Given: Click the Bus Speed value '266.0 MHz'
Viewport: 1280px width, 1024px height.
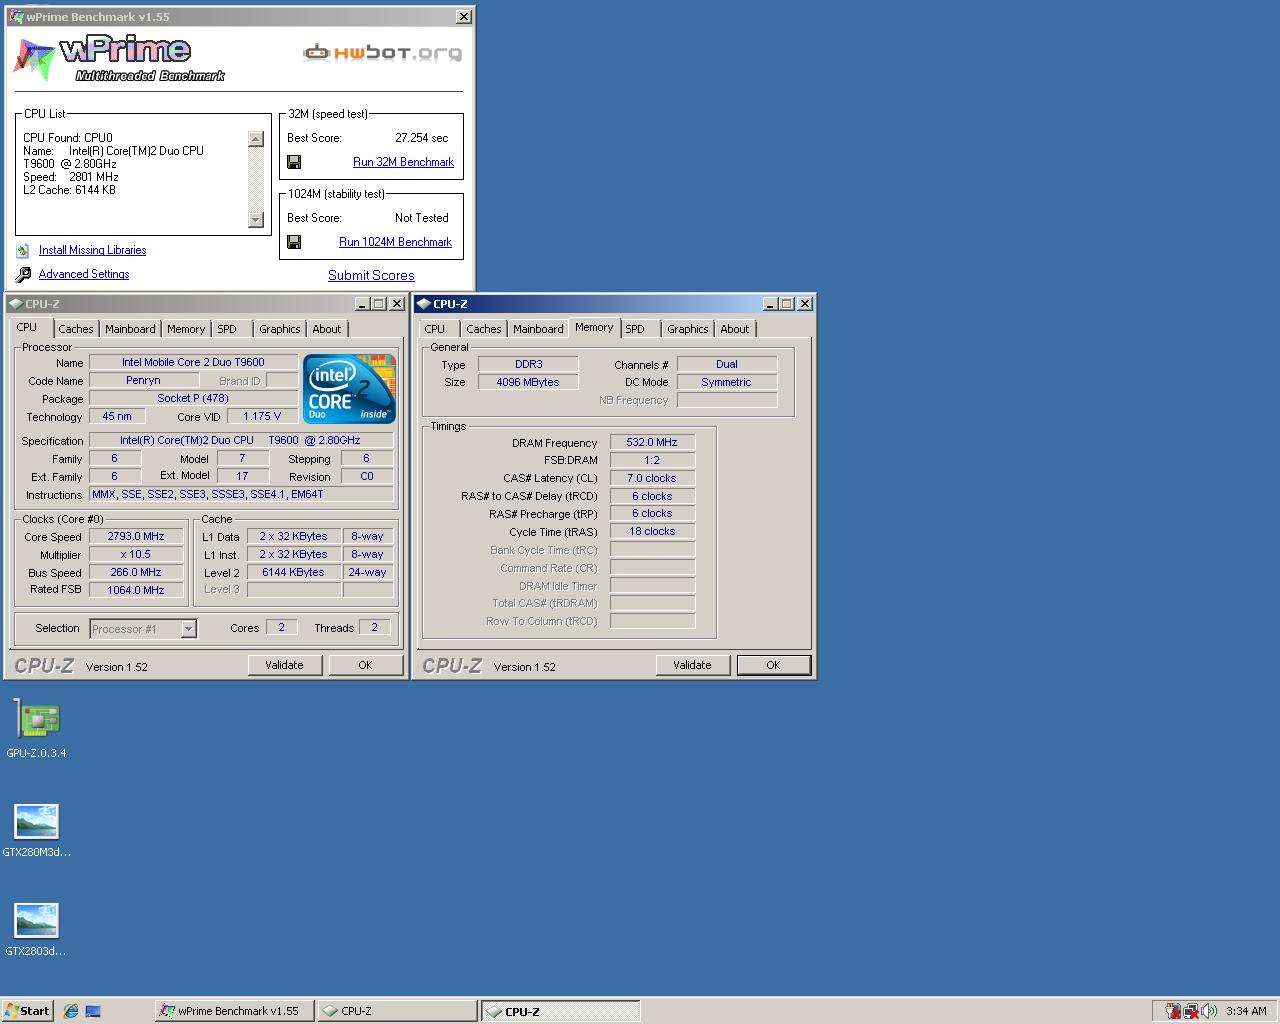Looking at the screenshot, I should [x=136, y=572].
